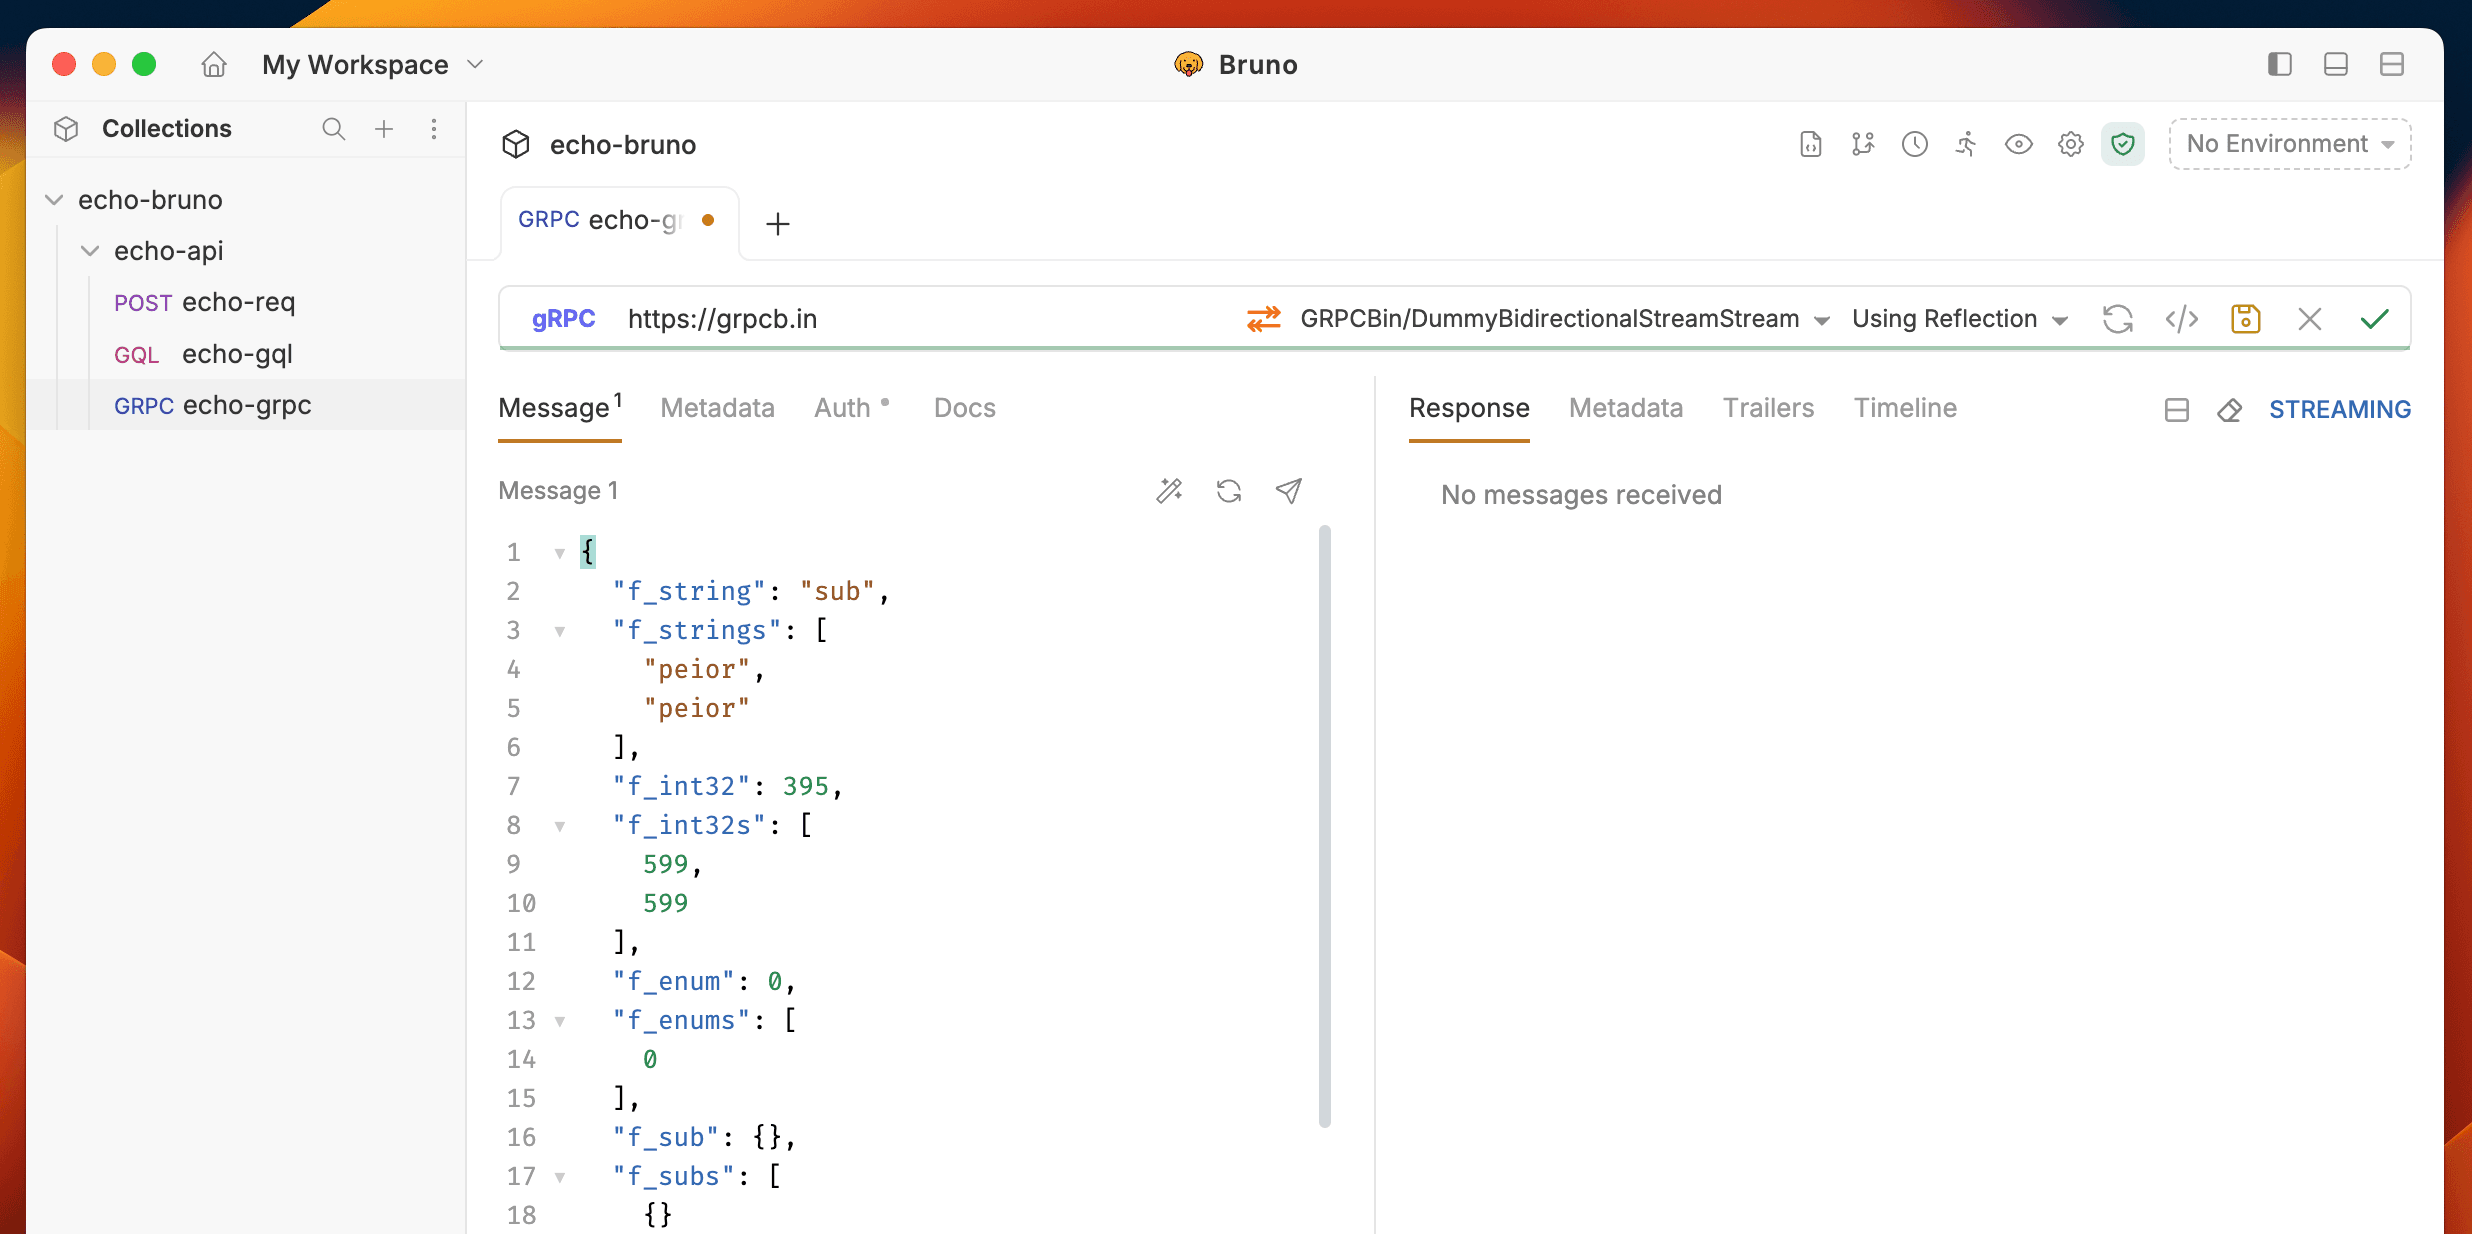This screenshot has width=2472, height=1234.
Task: Save the request with the floppy icon
Action: coord(2245,319)
